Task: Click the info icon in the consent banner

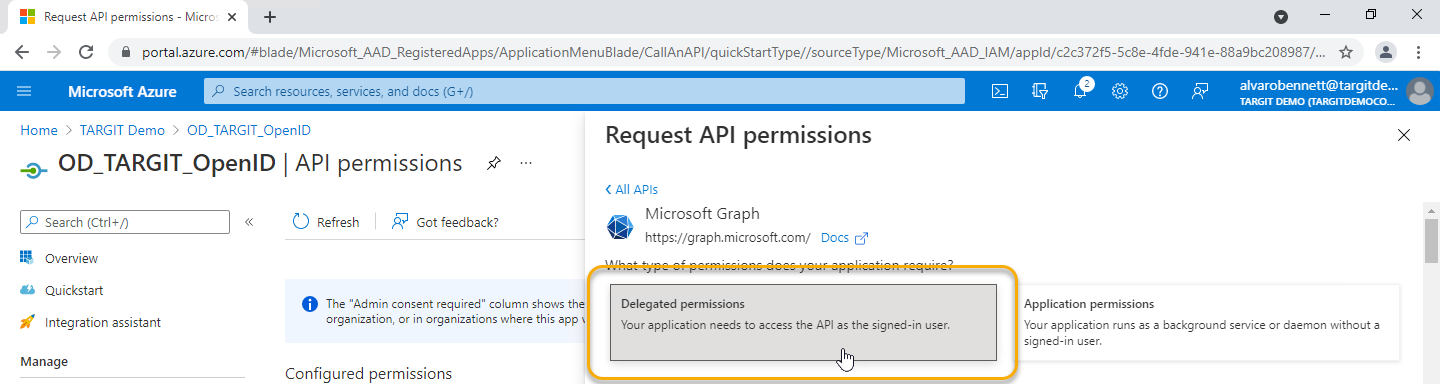Action: [309, 303]
